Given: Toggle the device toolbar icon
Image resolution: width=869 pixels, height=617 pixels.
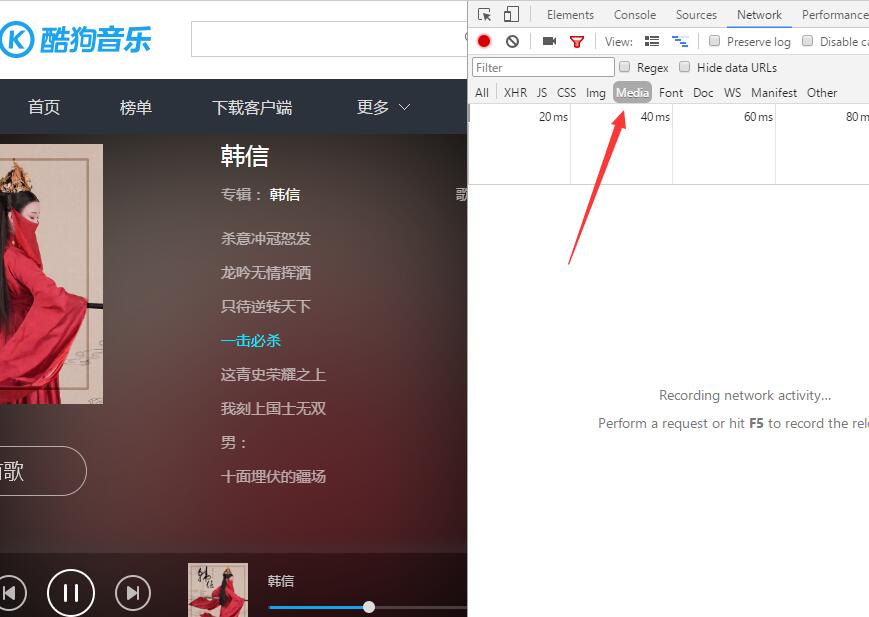Looking at the screenshot, I should click(510, 14).
